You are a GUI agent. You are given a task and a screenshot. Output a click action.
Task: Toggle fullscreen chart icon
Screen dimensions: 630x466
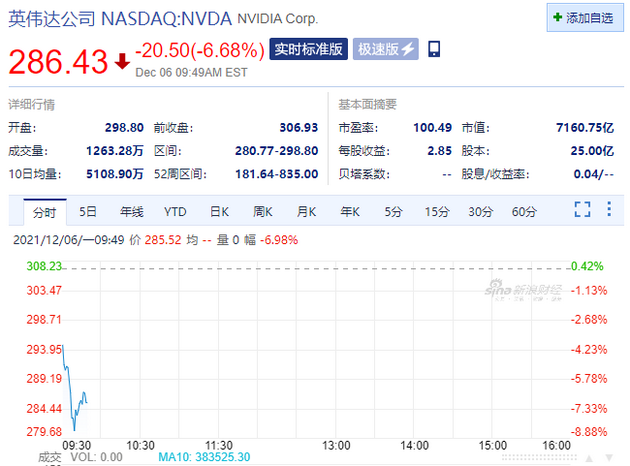pyautogui.click(x=582, y=209)
